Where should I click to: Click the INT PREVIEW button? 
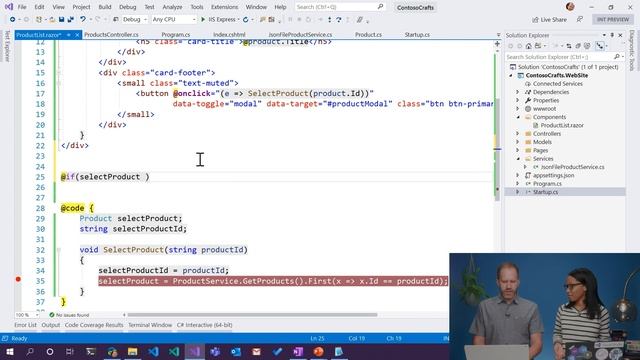click(x=613, y=20)
